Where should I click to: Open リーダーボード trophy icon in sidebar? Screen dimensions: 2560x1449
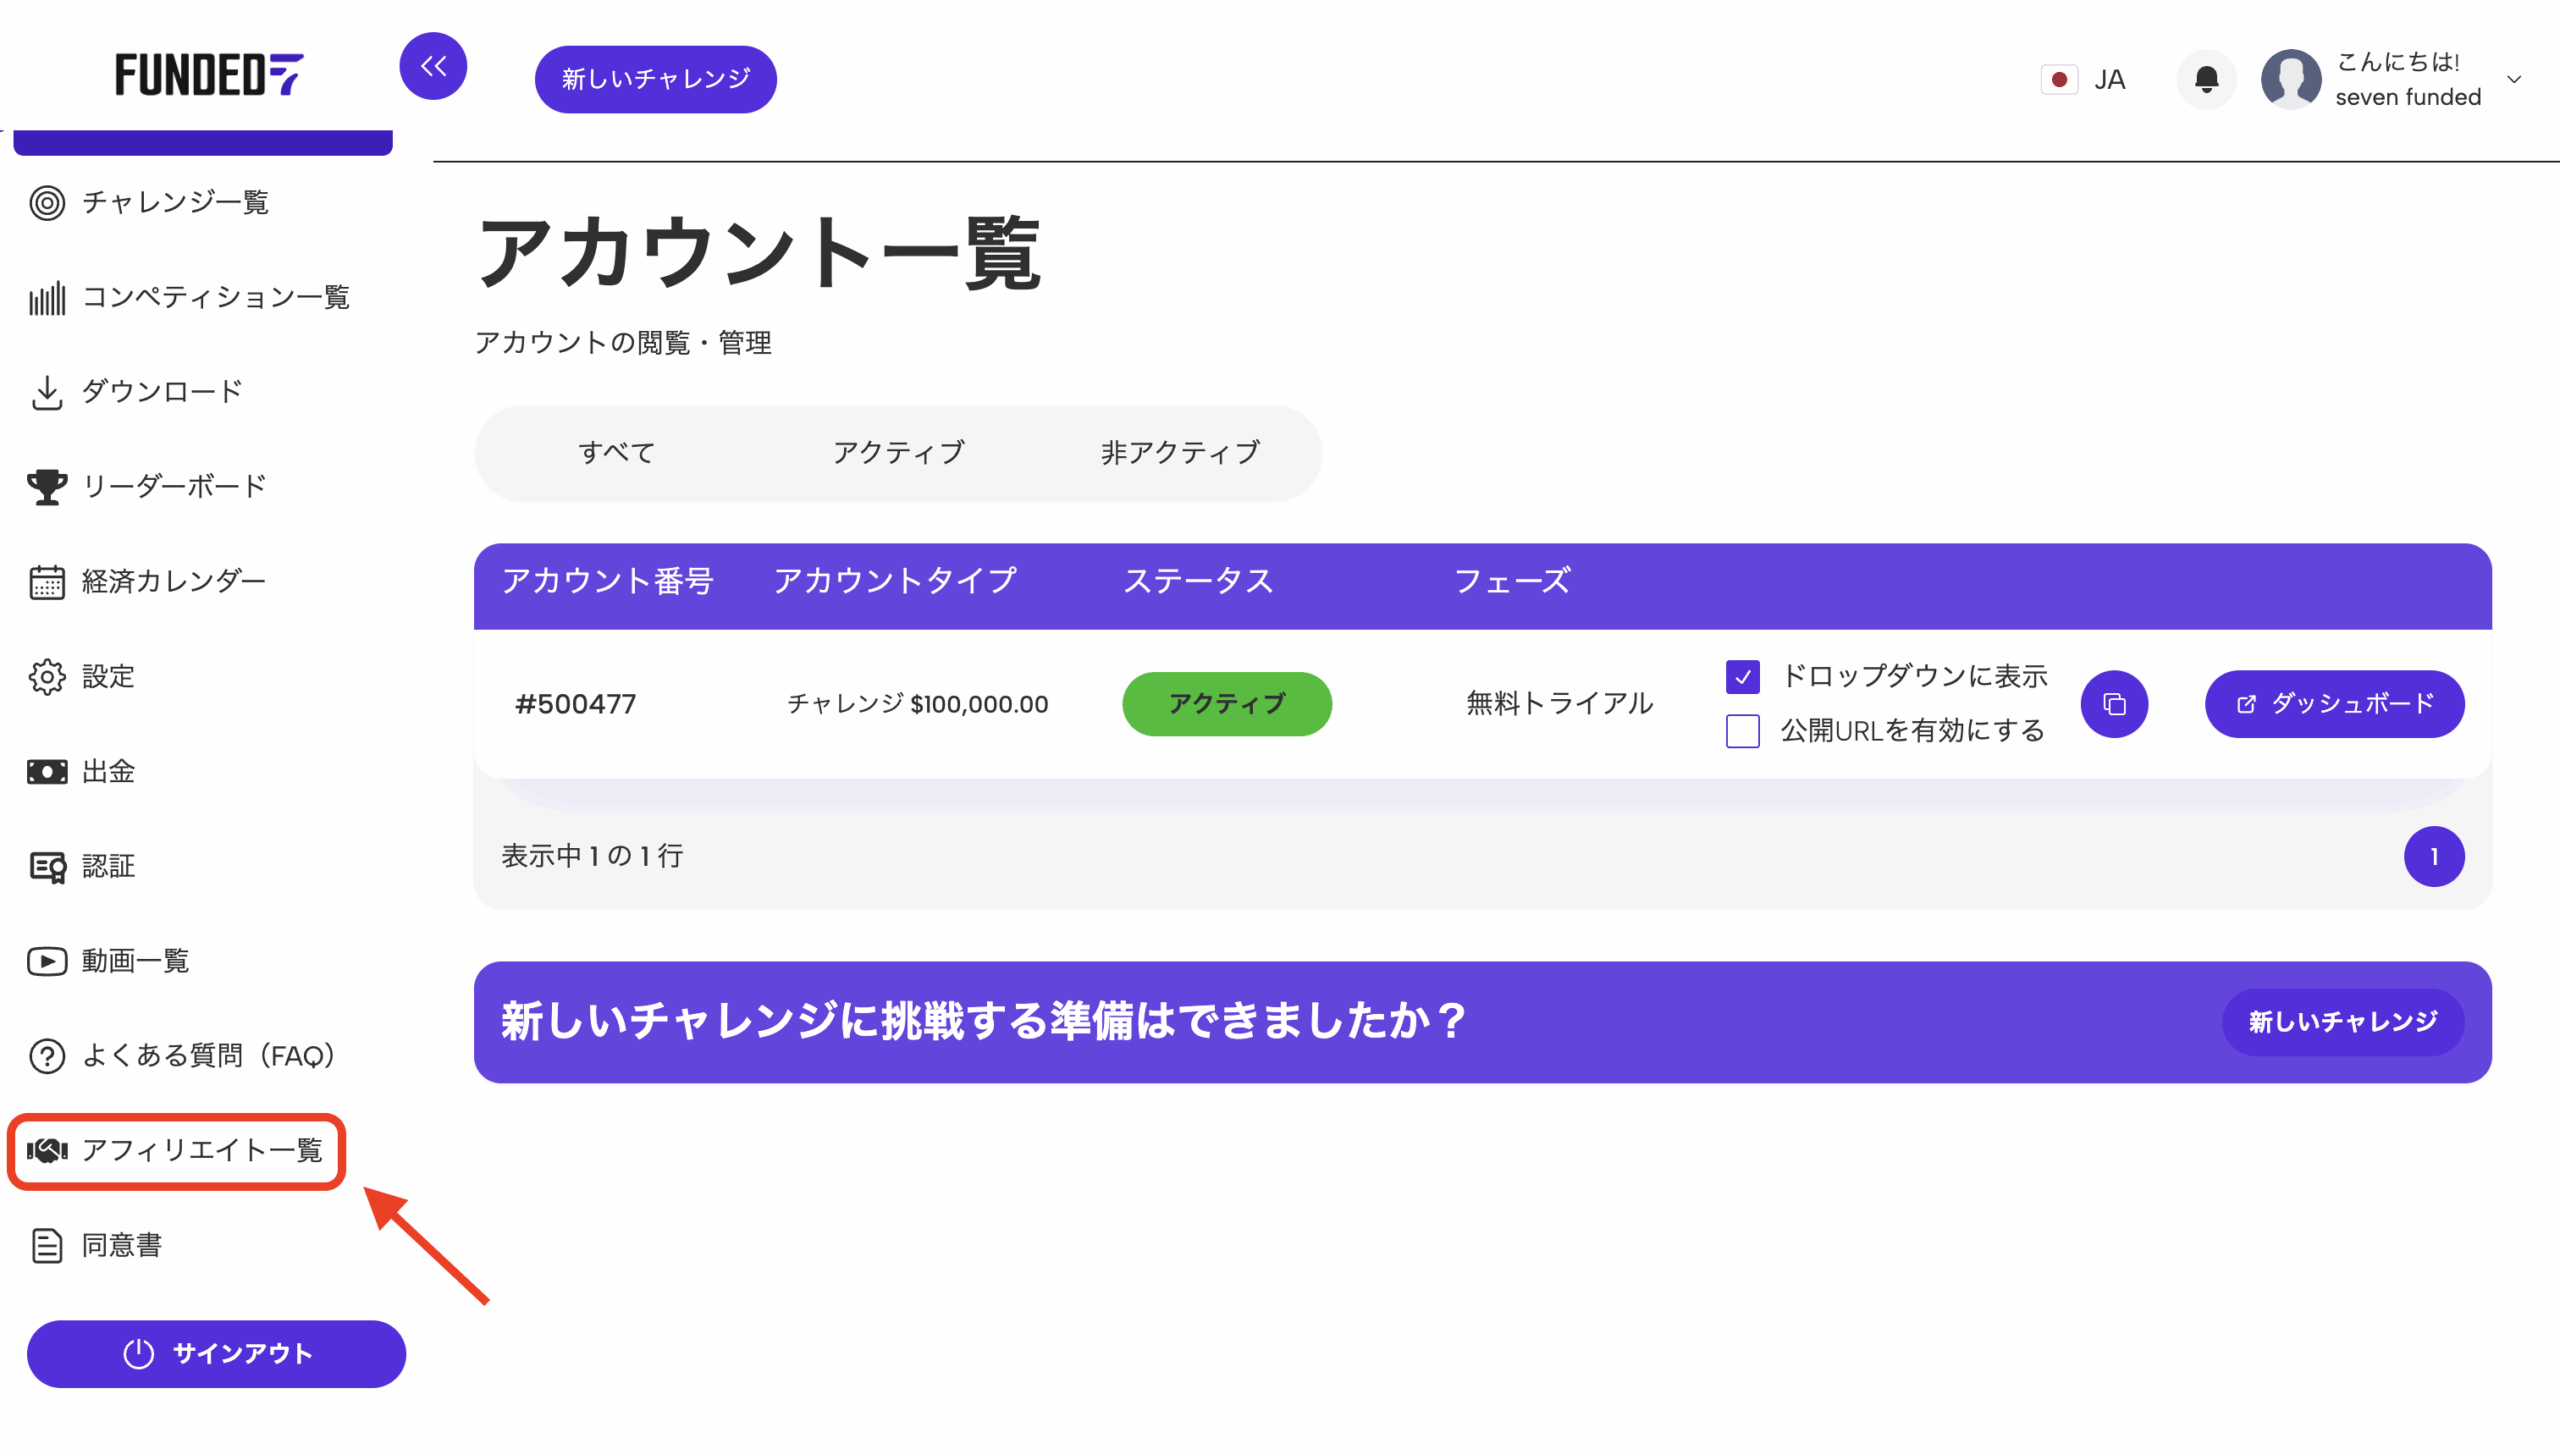46,487
